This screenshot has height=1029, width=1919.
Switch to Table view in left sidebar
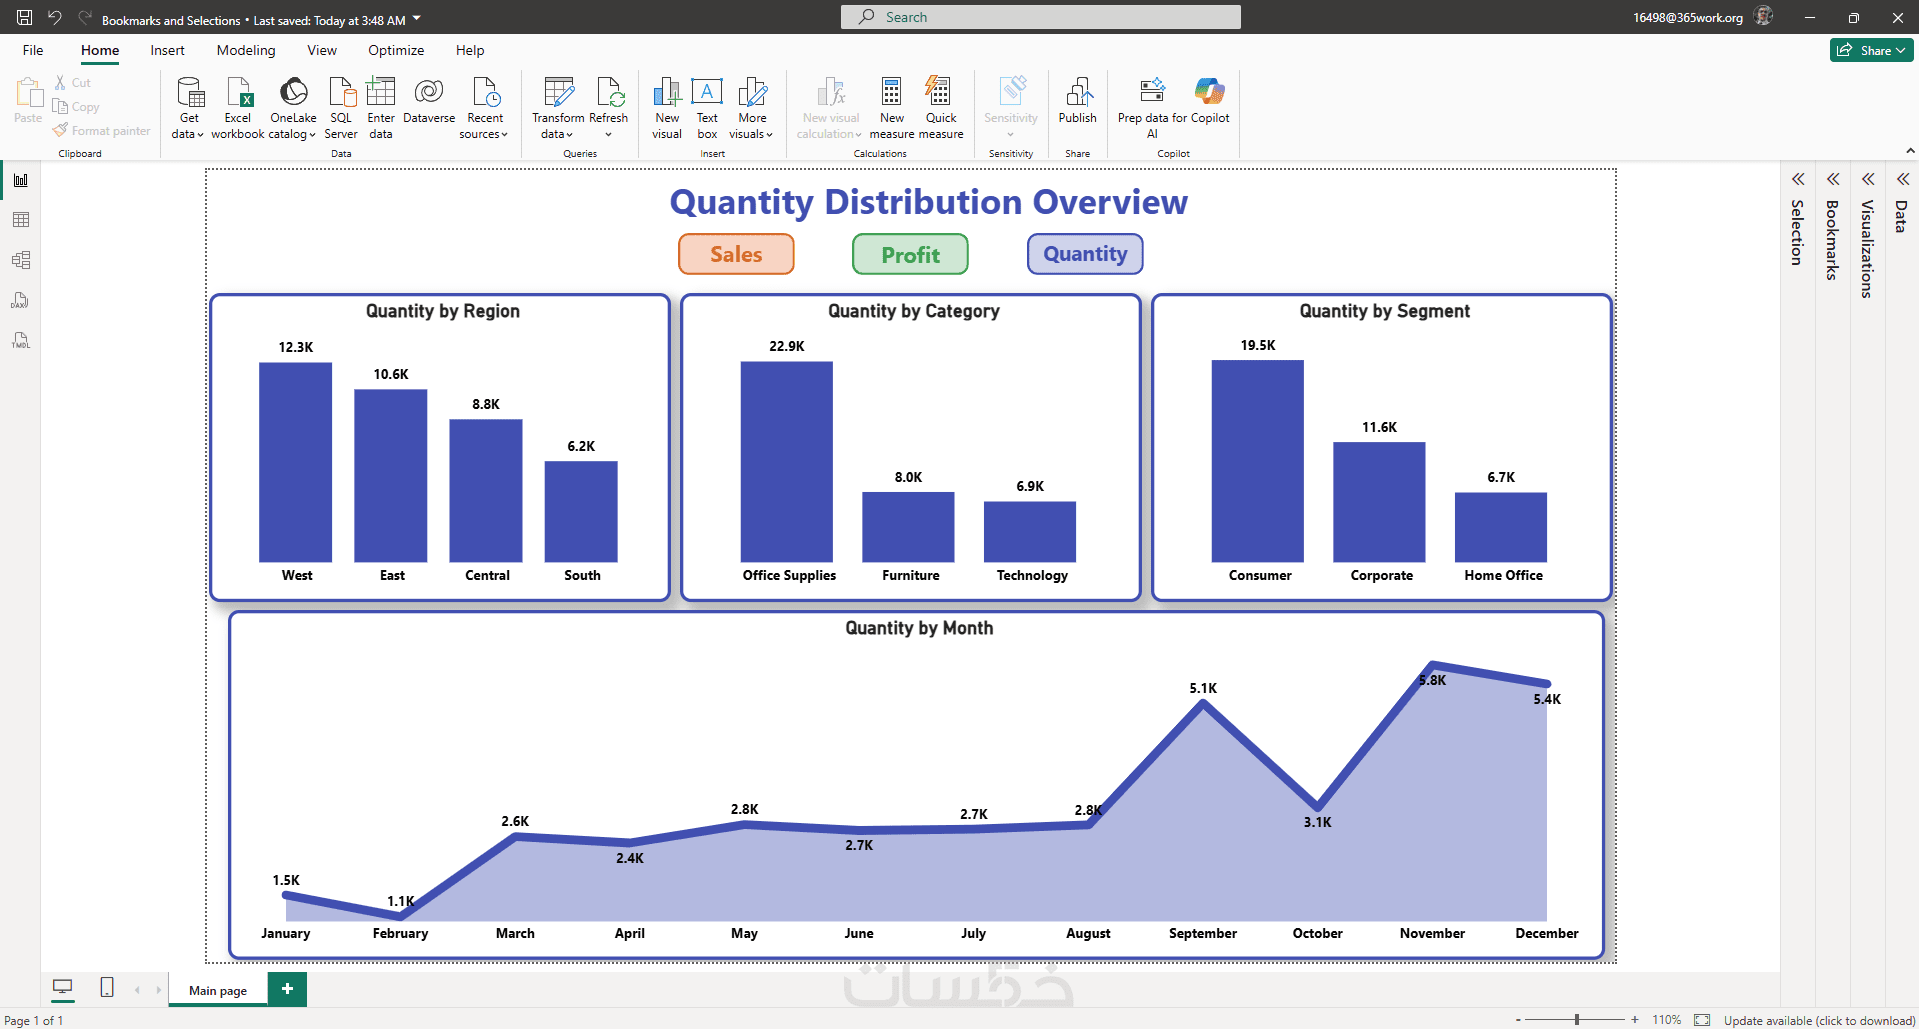pos(21,220)
